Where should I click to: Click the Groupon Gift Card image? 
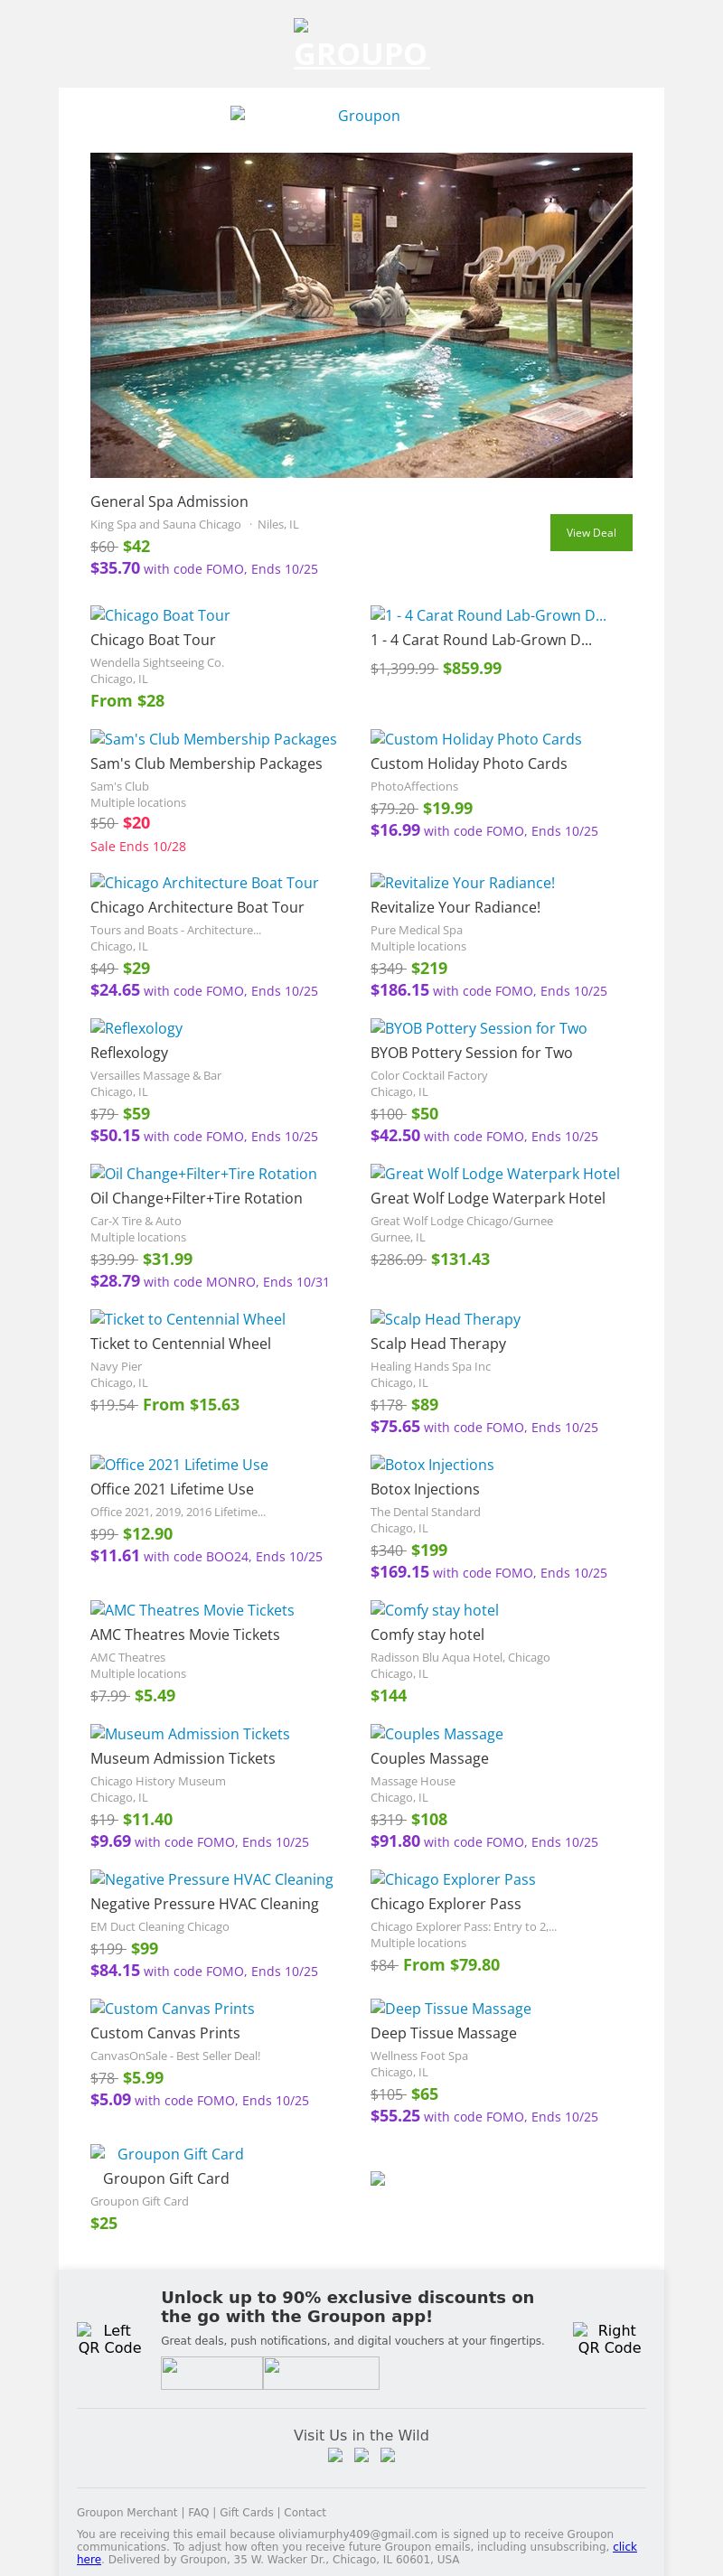[x=167, y=2154]
